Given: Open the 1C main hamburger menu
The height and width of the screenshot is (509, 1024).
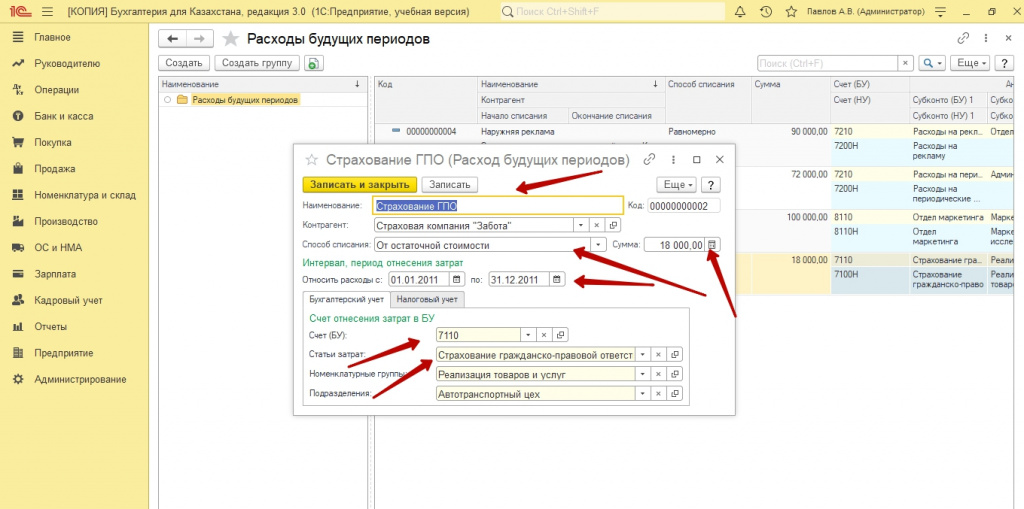Looking at the screenshot, I should point(47,11).
